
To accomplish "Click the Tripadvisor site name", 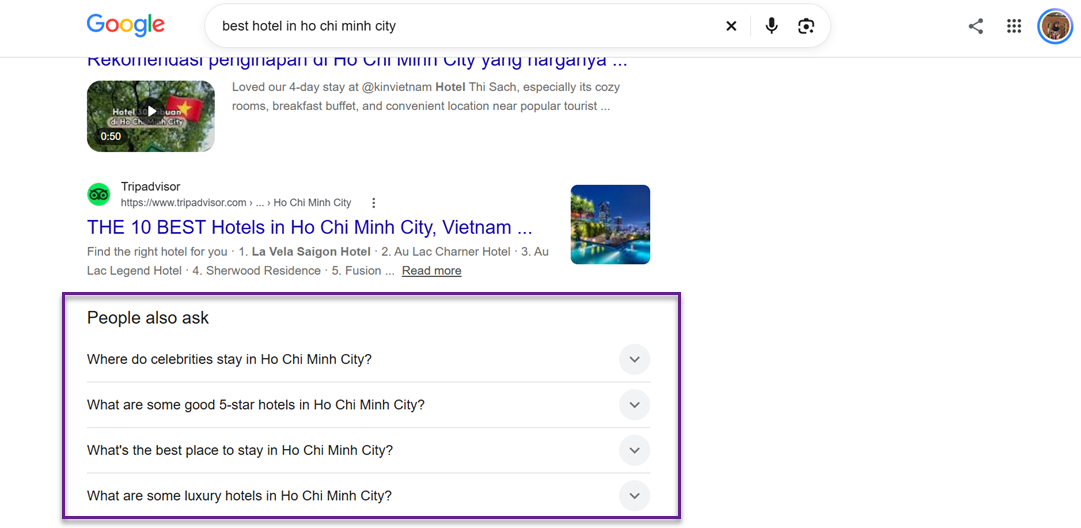I will pos(150,187).
